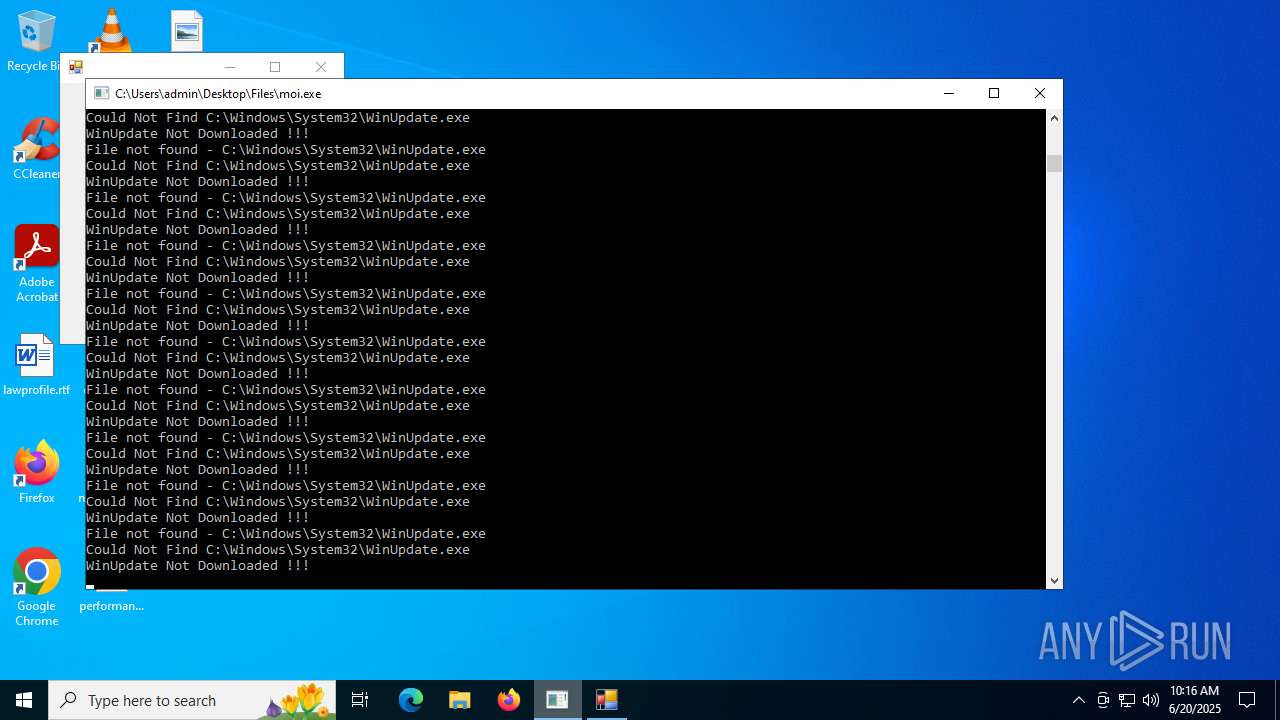The height and width of the screenshot is (720, 1280).
Task: Click the first 'Could Not Find' console line
Action: [278, 118]
